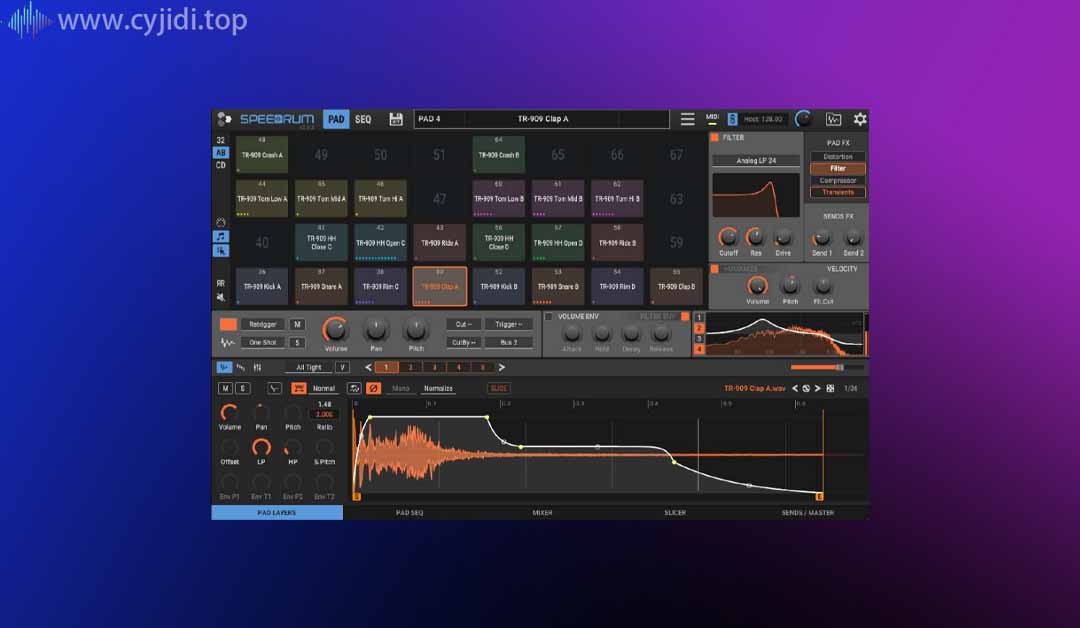Select layer slot 2
The image size is (1080, 628).
[411, 368]
